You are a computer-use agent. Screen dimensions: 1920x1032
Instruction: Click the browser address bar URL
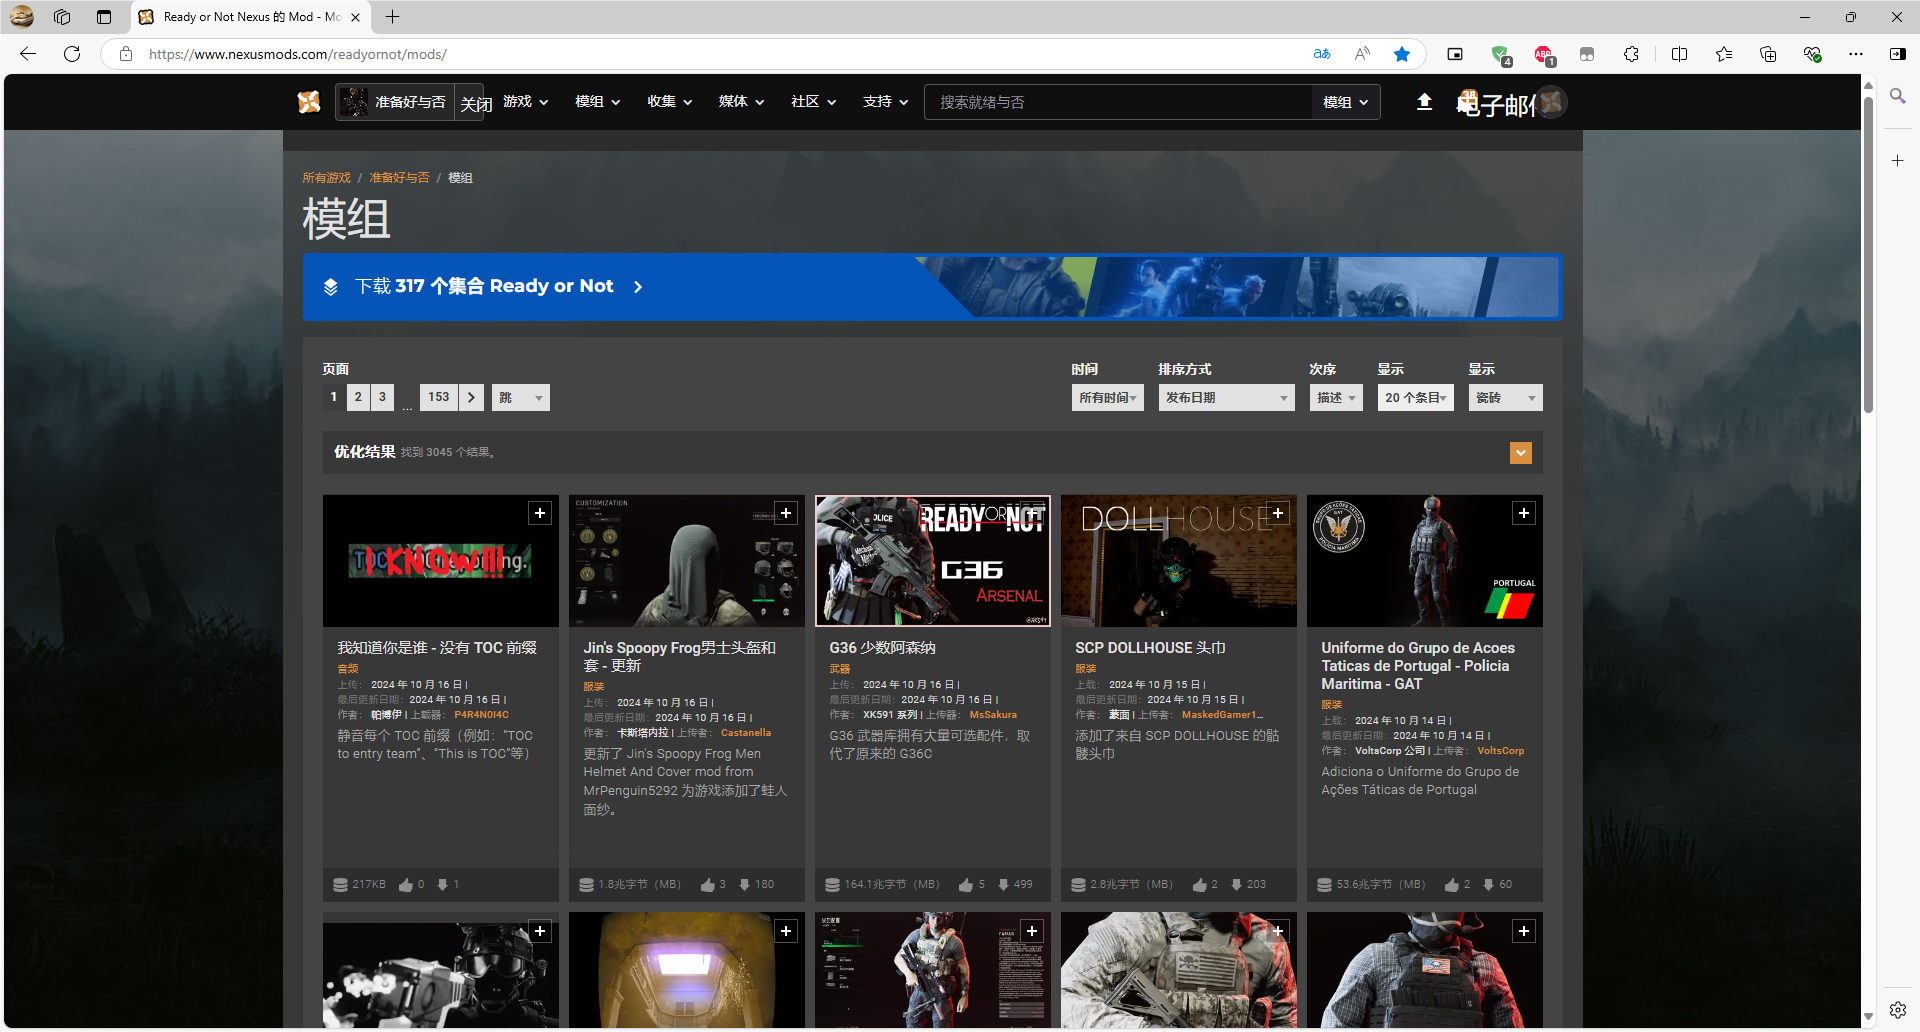click(x=298, y=54)
